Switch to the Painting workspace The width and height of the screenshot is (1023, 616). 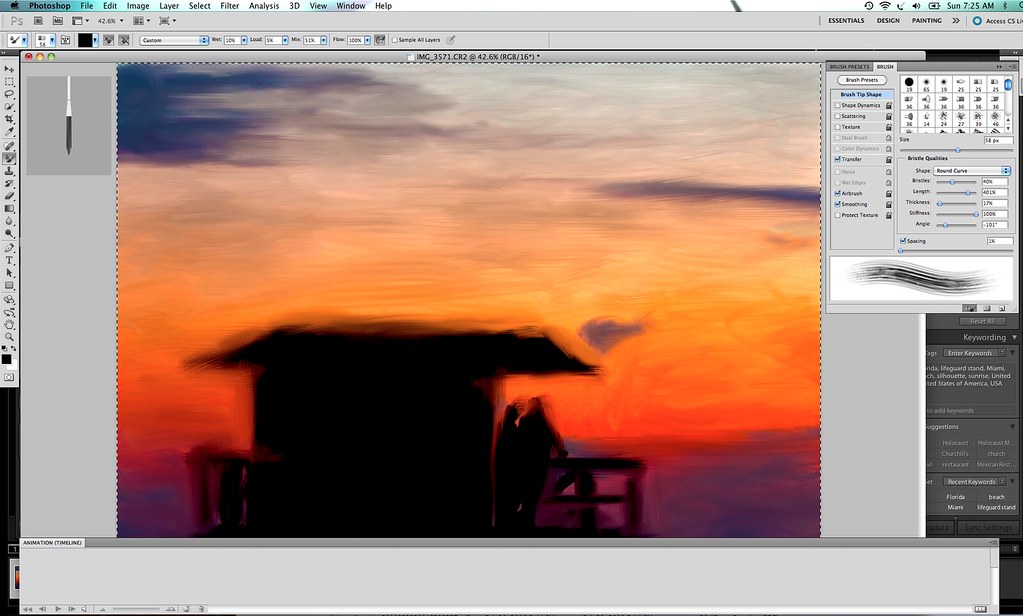click(927, 19)
